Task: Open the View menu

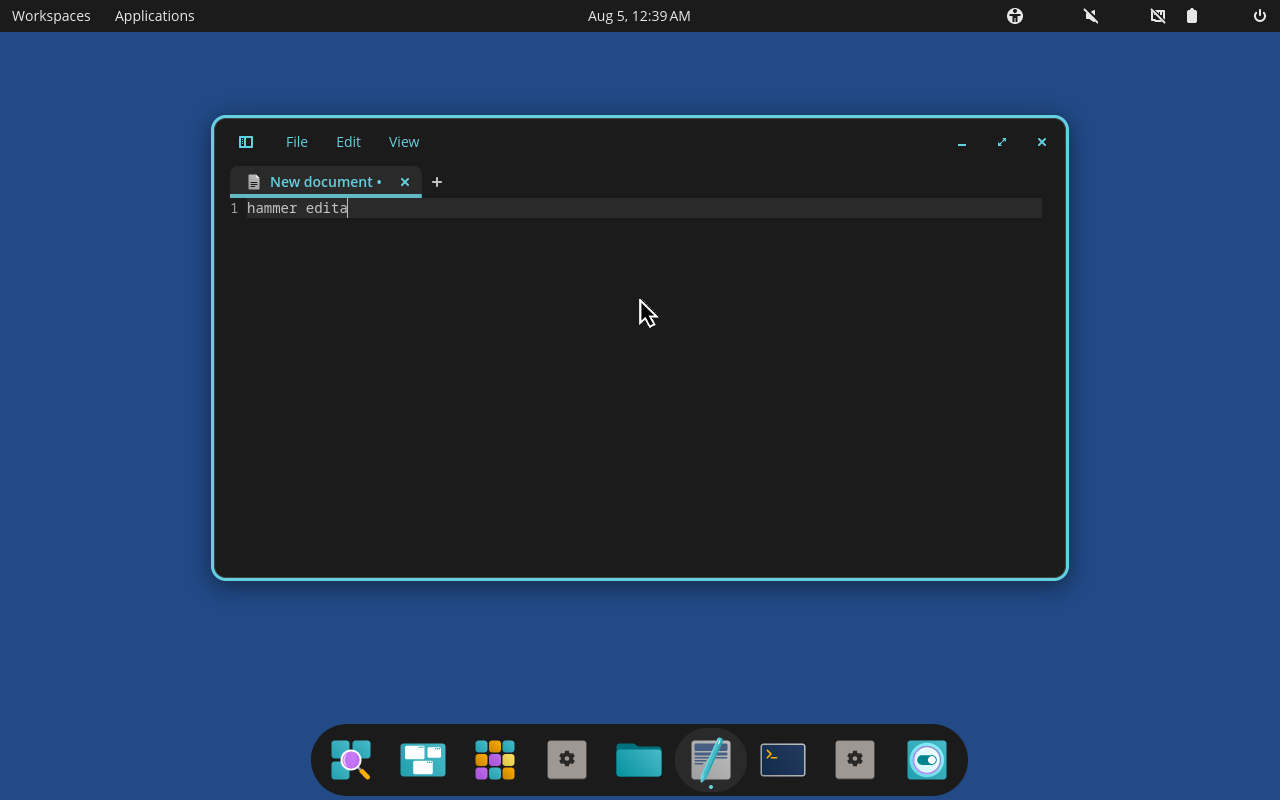Action: point(404,142)
